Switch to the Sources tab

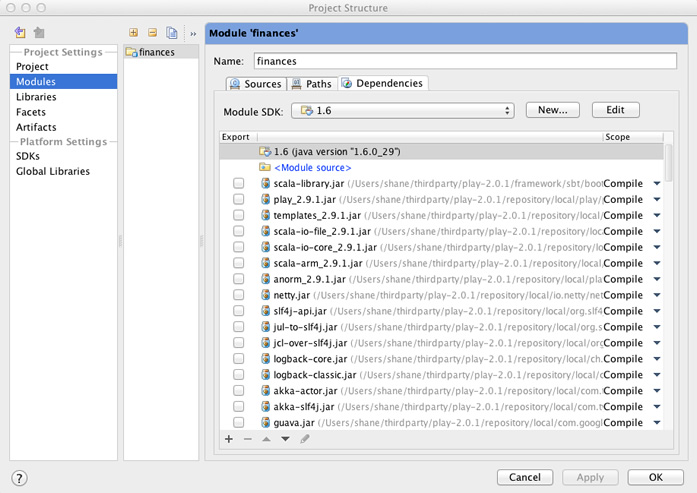[256, 84]
